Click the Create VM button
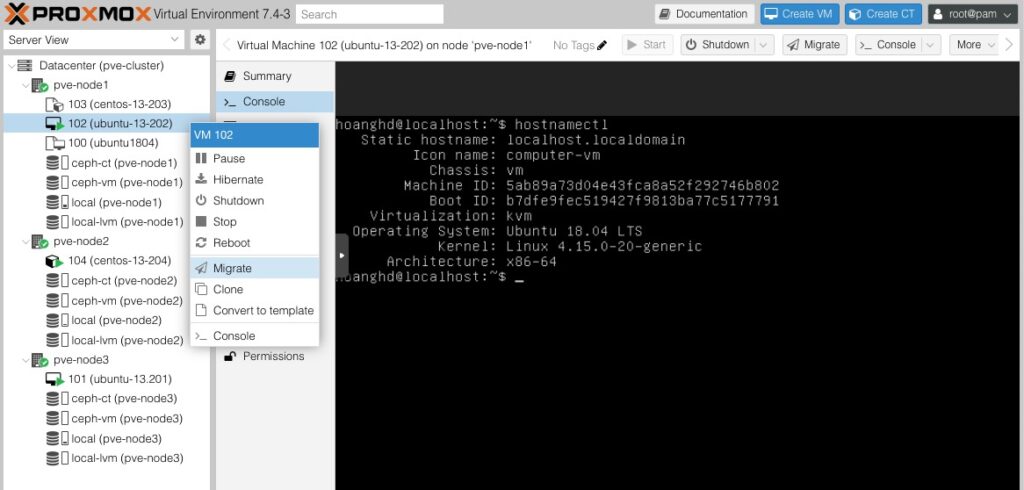1024x490 pixels. click(799, 14)
